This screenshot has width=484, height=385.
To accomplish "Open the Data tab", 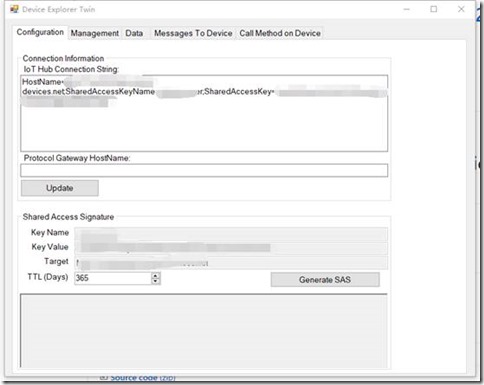I will pyautogui.click(x=134, y=33).
